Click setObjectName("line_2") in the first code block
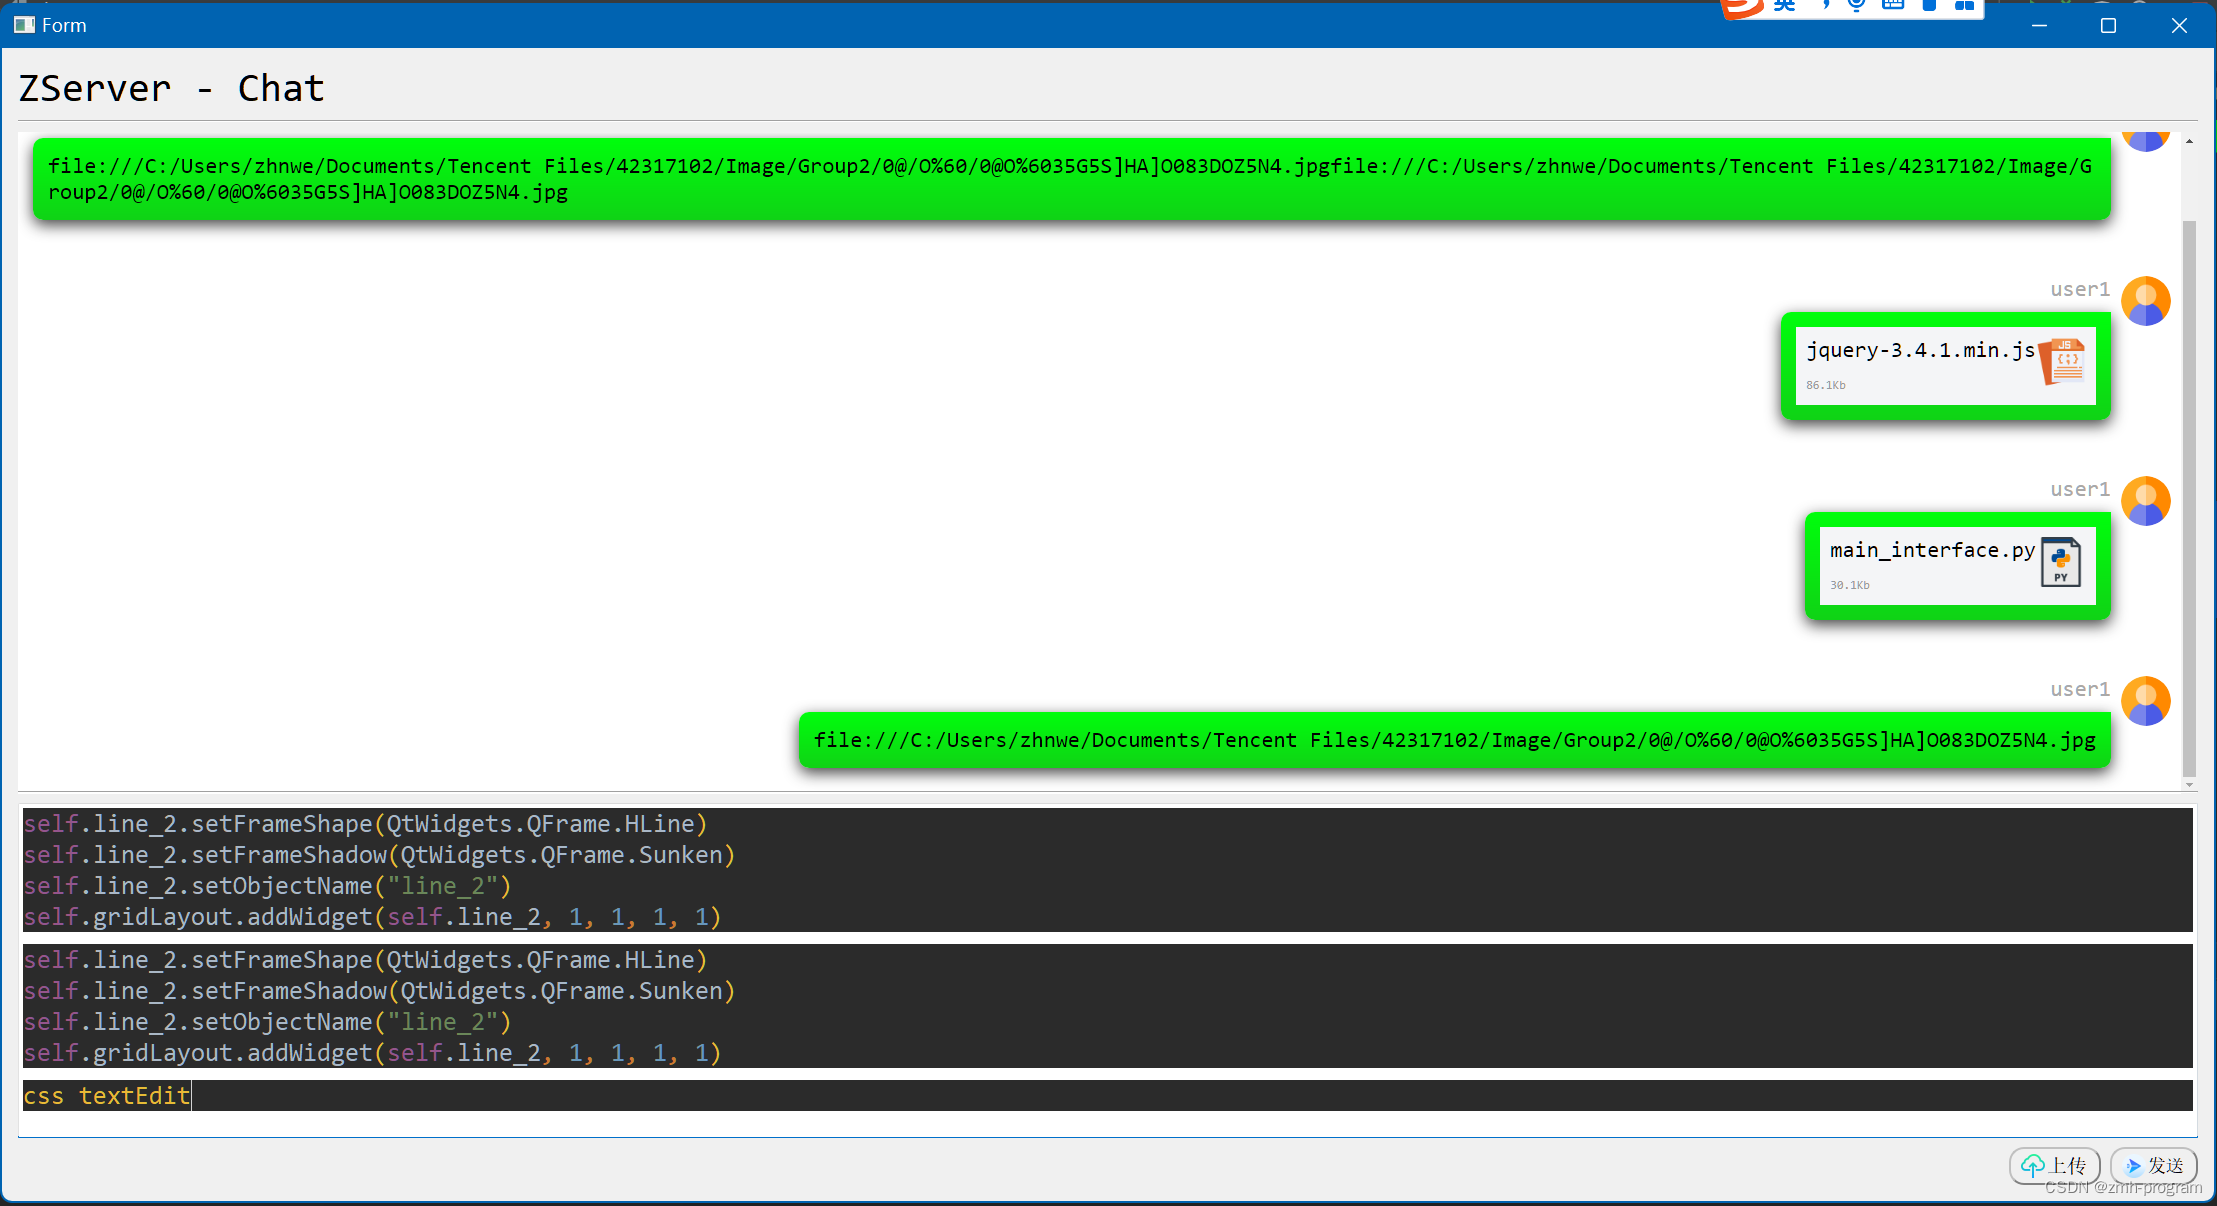Image resolution: width=2217 pixels, height=1206 pixels. pyautogui.click(x=267, y=886)
